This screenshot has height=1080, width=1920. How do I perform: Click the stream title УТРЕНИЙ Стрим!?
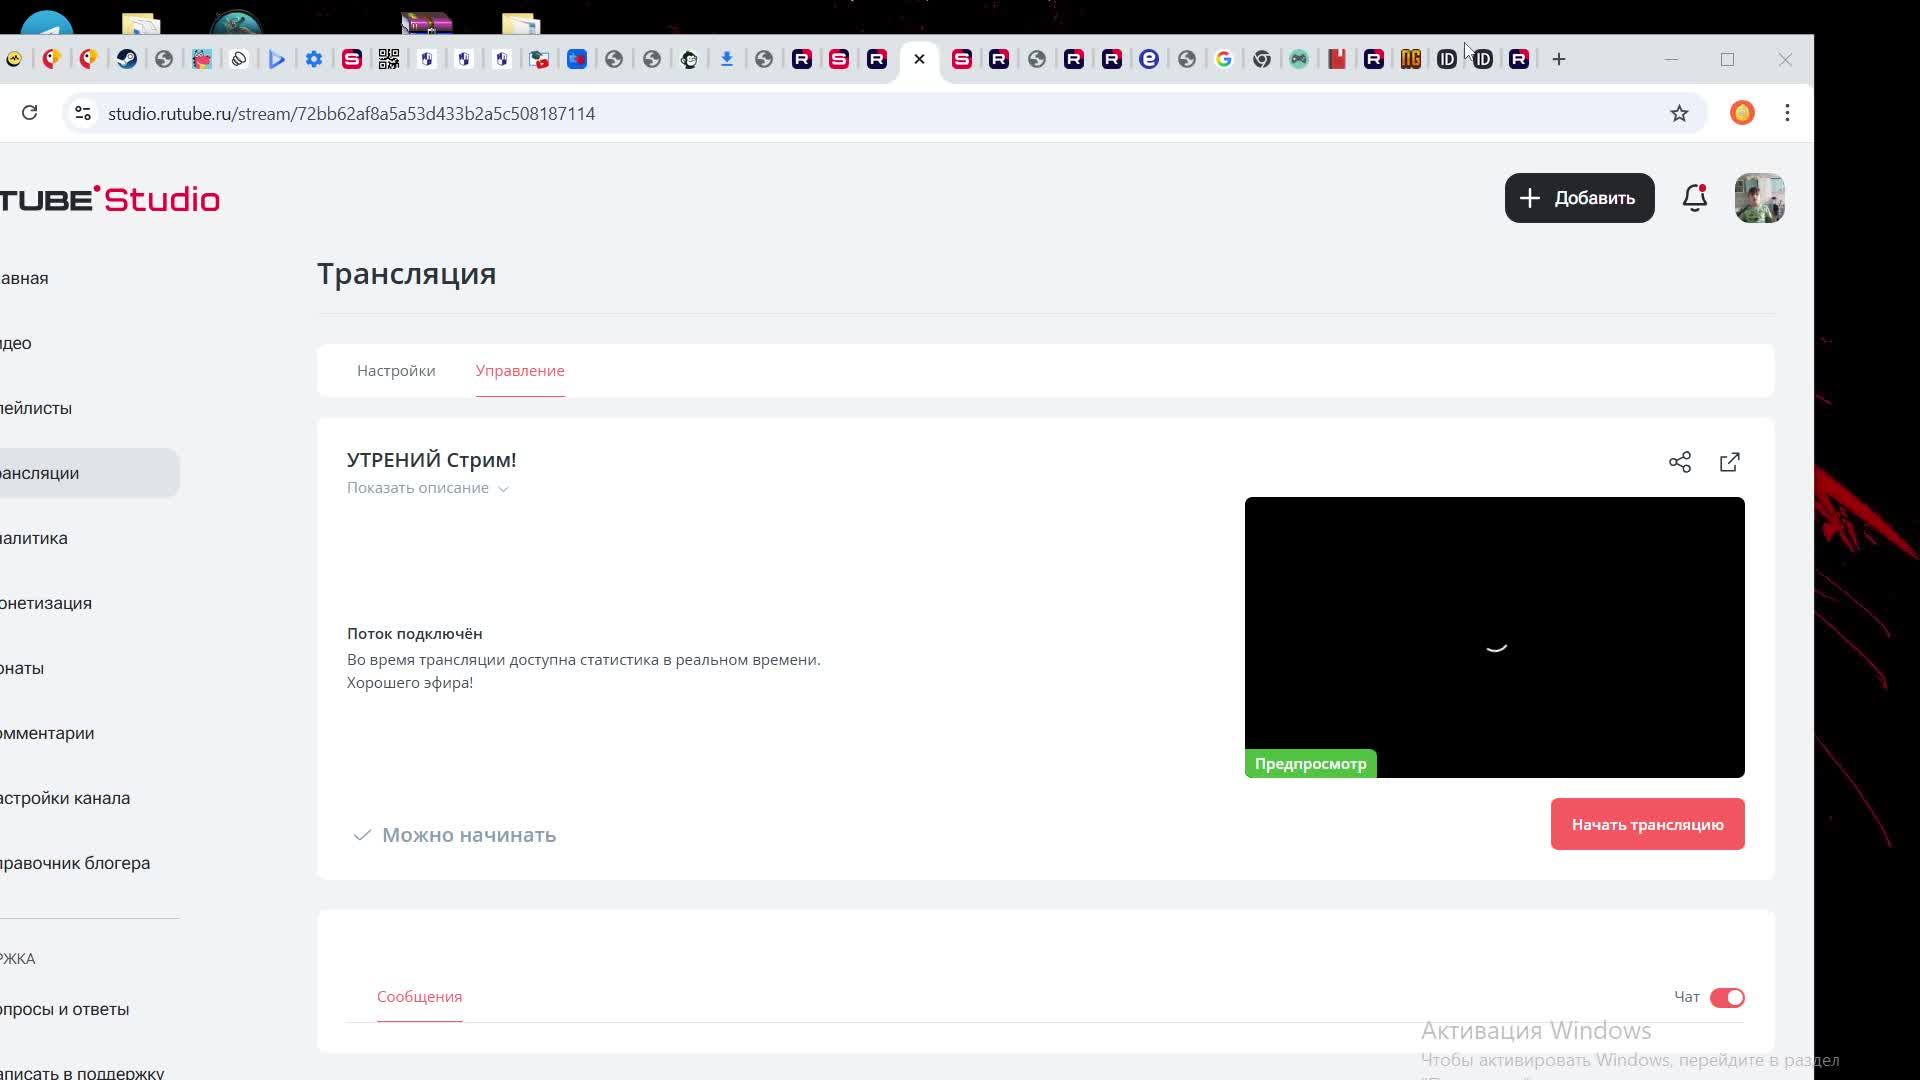tap(432, 460)
